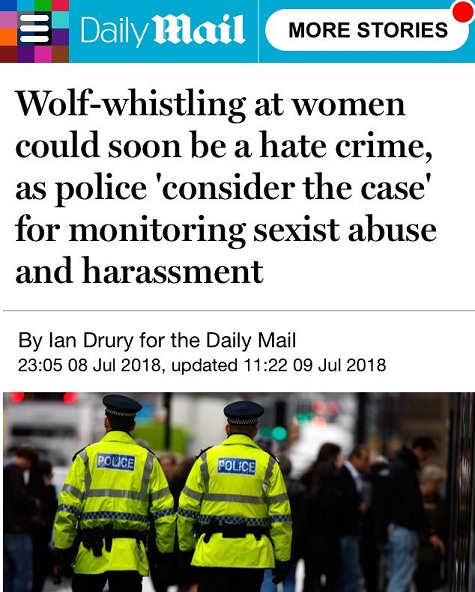Open the hamburger menu icon
This screenshot has height=592, width=475.
pos(34,29)
